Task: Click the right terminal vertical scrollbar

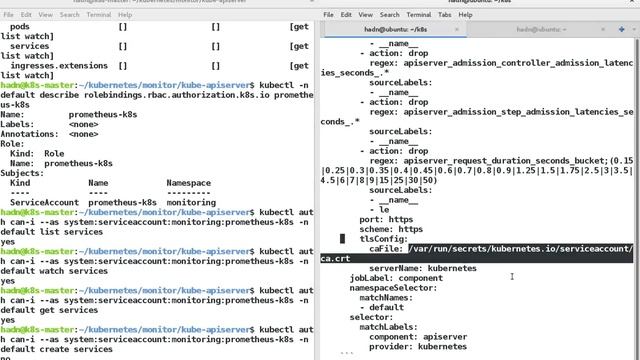Action: tap(637, 199)
